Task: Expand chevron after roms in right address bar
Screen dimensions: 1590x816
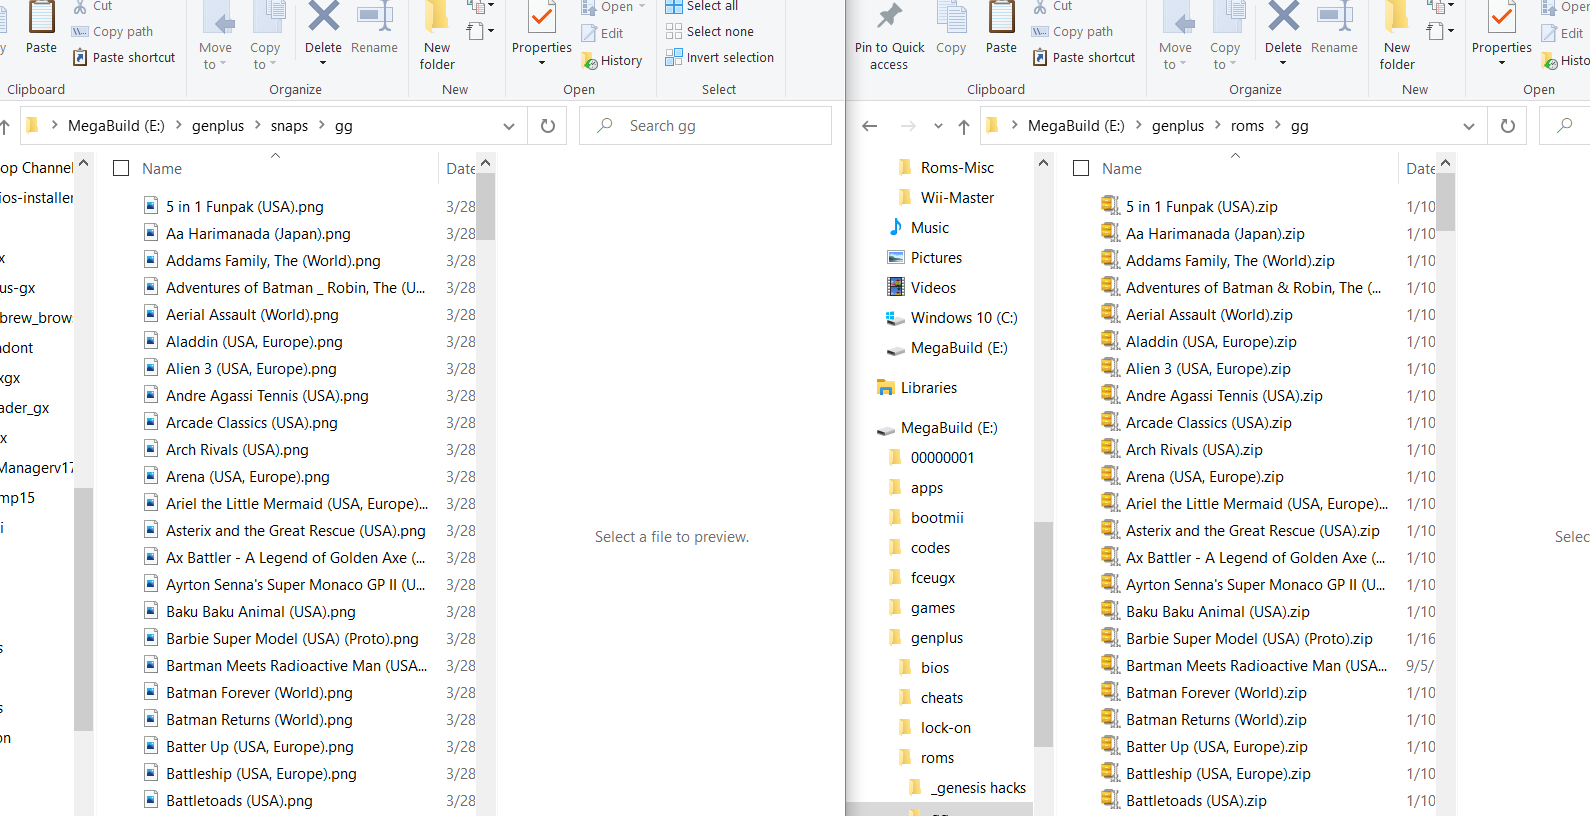Action: click(x=1278, y=125)
